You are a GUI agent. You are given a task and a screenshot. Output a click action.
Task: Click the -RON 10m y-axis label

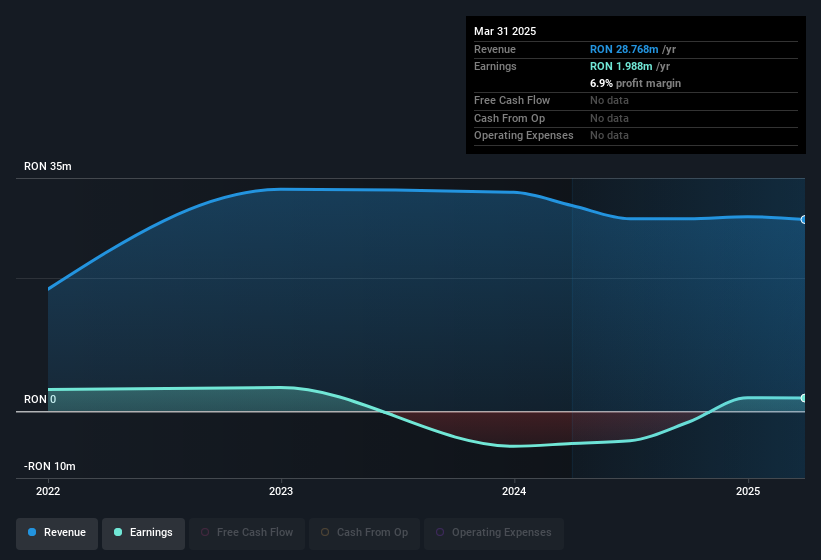(50, 466)
